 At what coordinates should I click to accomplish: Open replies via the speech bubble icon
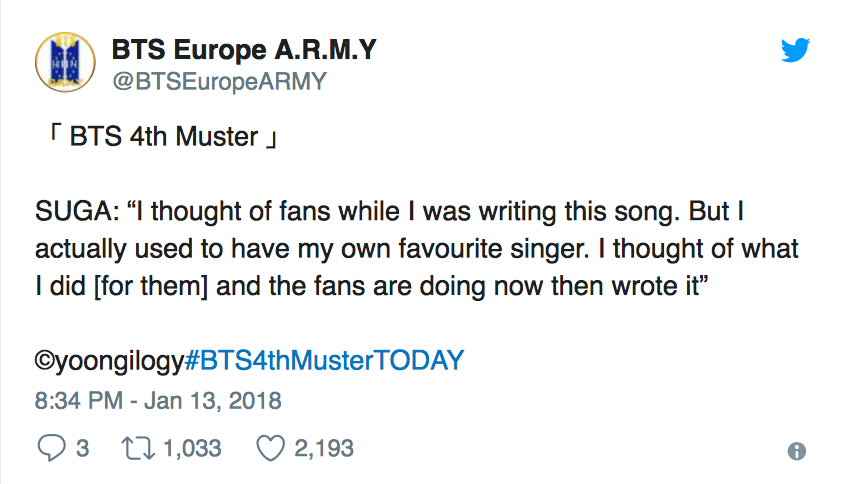click(52, 448)
